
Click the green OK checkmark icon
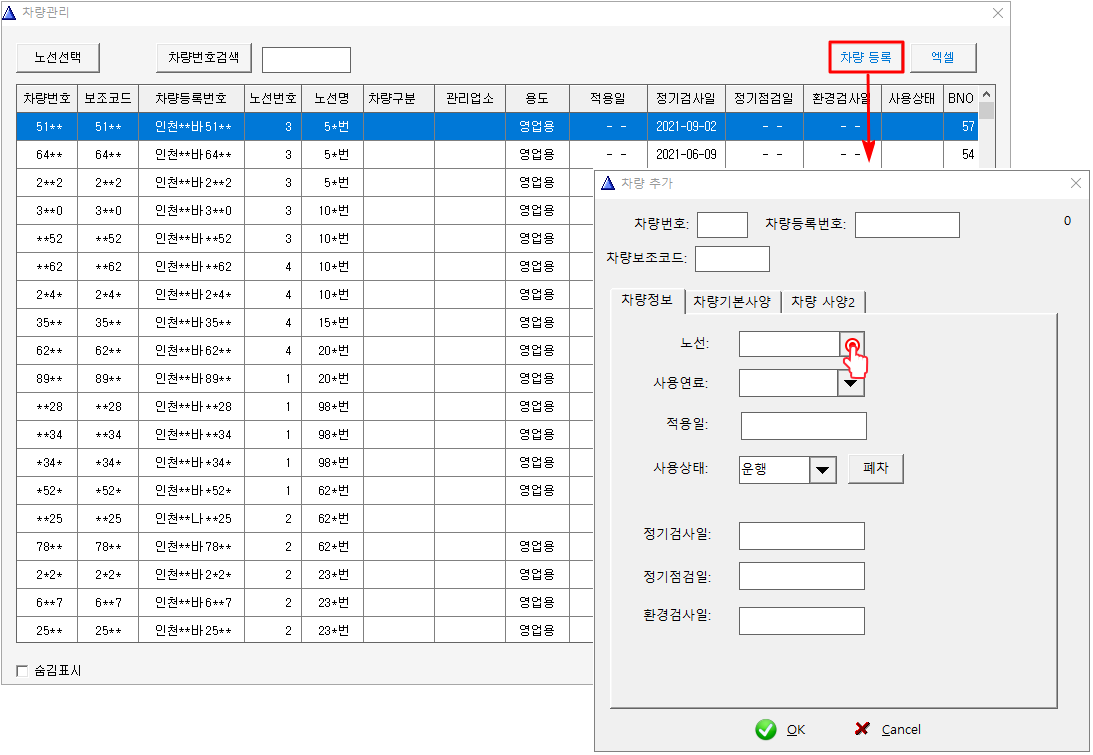click(x=765, y=729)
